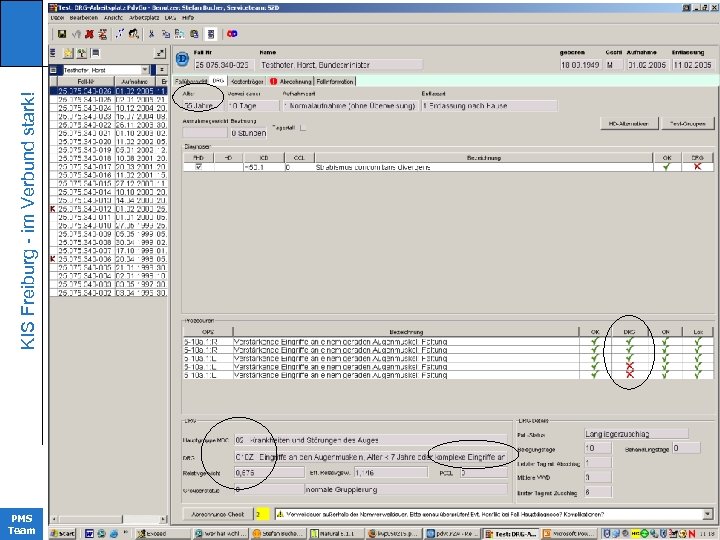Click the red and blue glasses toolbar icon

click(x=232, y=34)
